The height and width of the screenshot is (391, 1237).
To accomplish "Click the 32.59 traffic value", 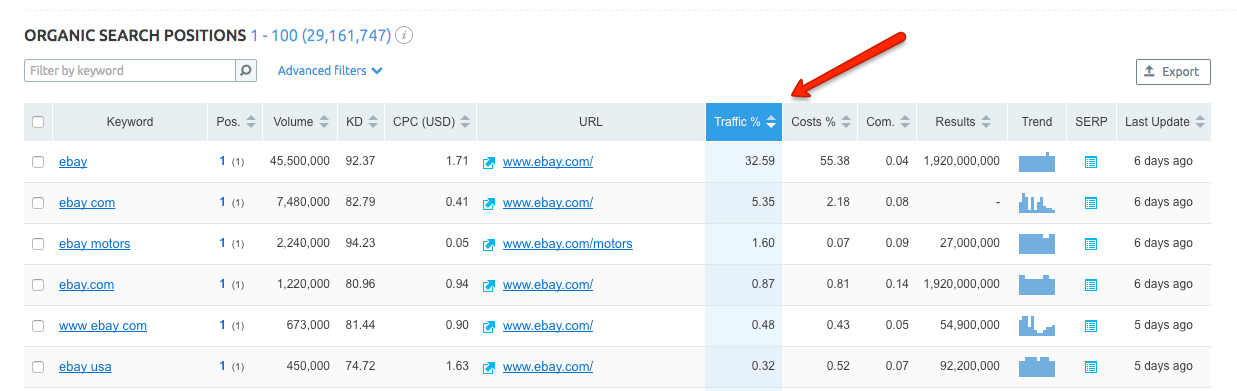I will pyautogui.click(x=760, y=162).
